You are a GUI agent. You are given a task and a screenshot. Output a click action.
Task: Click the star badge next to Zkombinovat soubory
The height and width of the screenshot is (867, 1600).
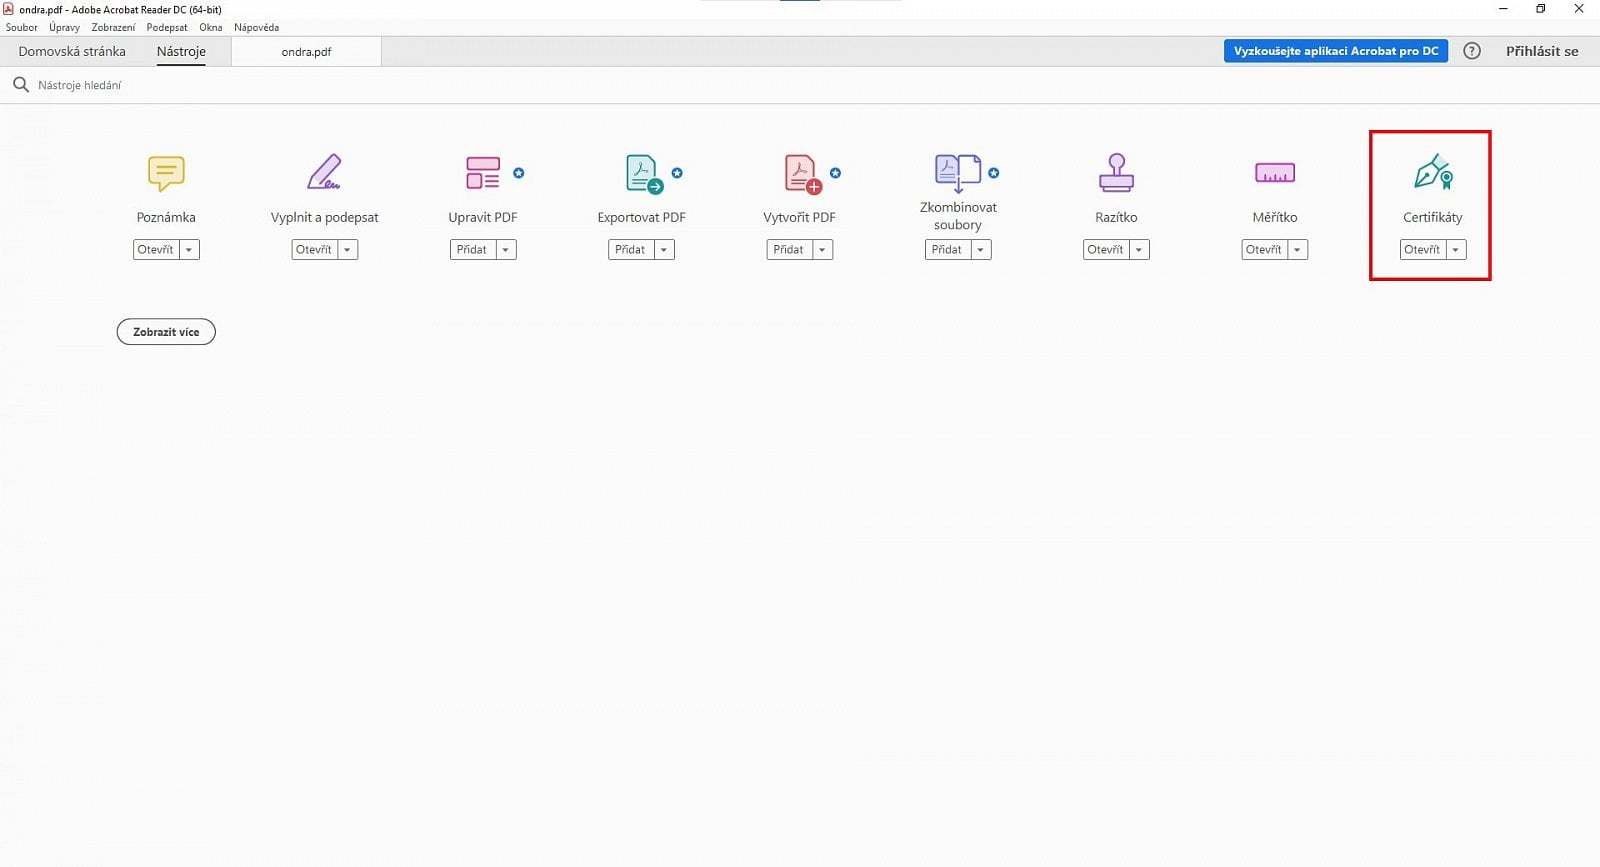coord(994,173)
